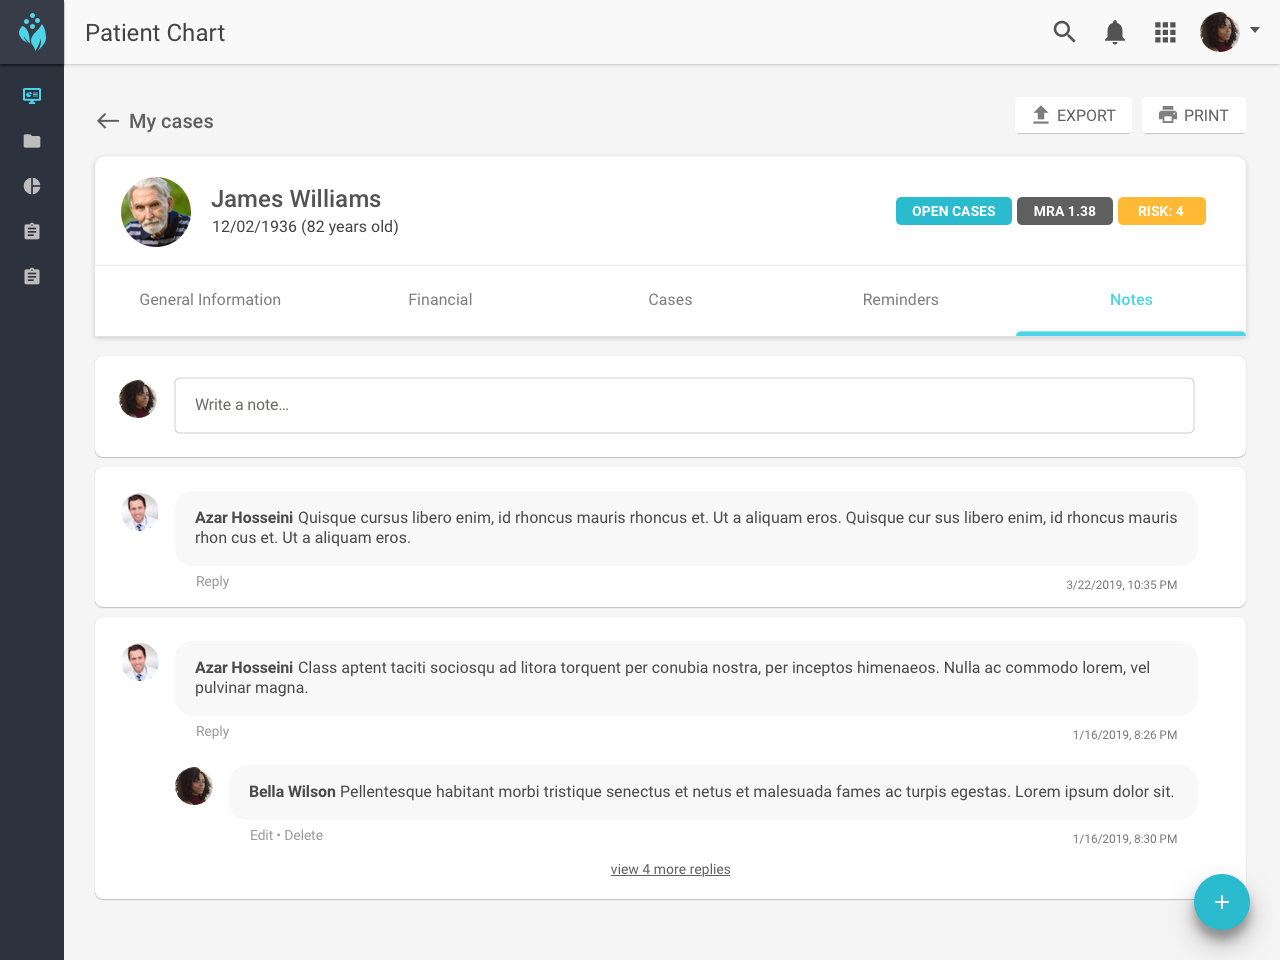Viewport: 1280px width, 960px height.
Task: Open the notifications bell
Action: click(1115, 32)
